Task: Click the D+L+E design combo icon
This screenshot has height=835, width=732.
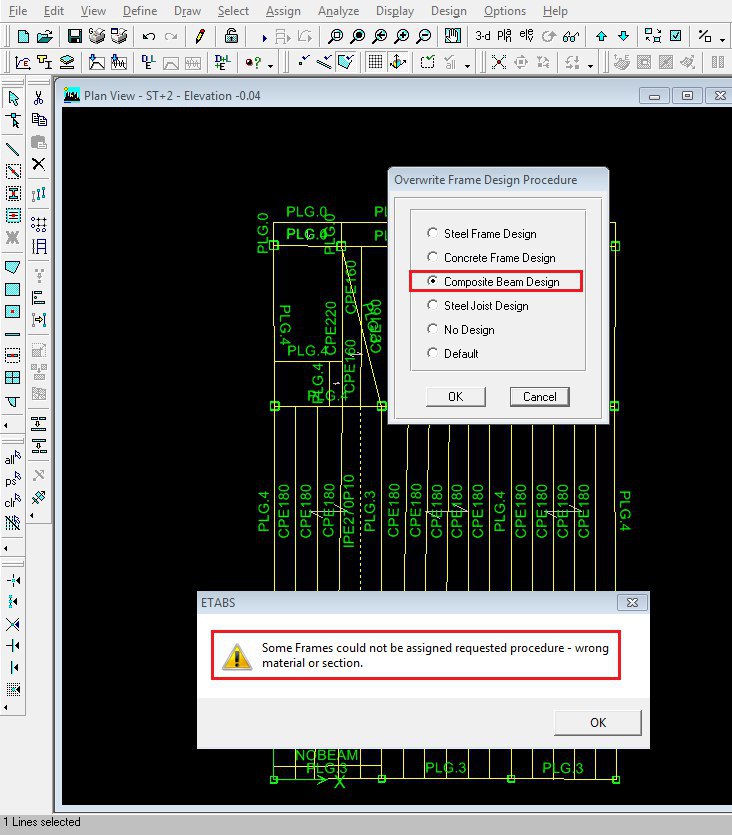Action: (x=223, y=63)
